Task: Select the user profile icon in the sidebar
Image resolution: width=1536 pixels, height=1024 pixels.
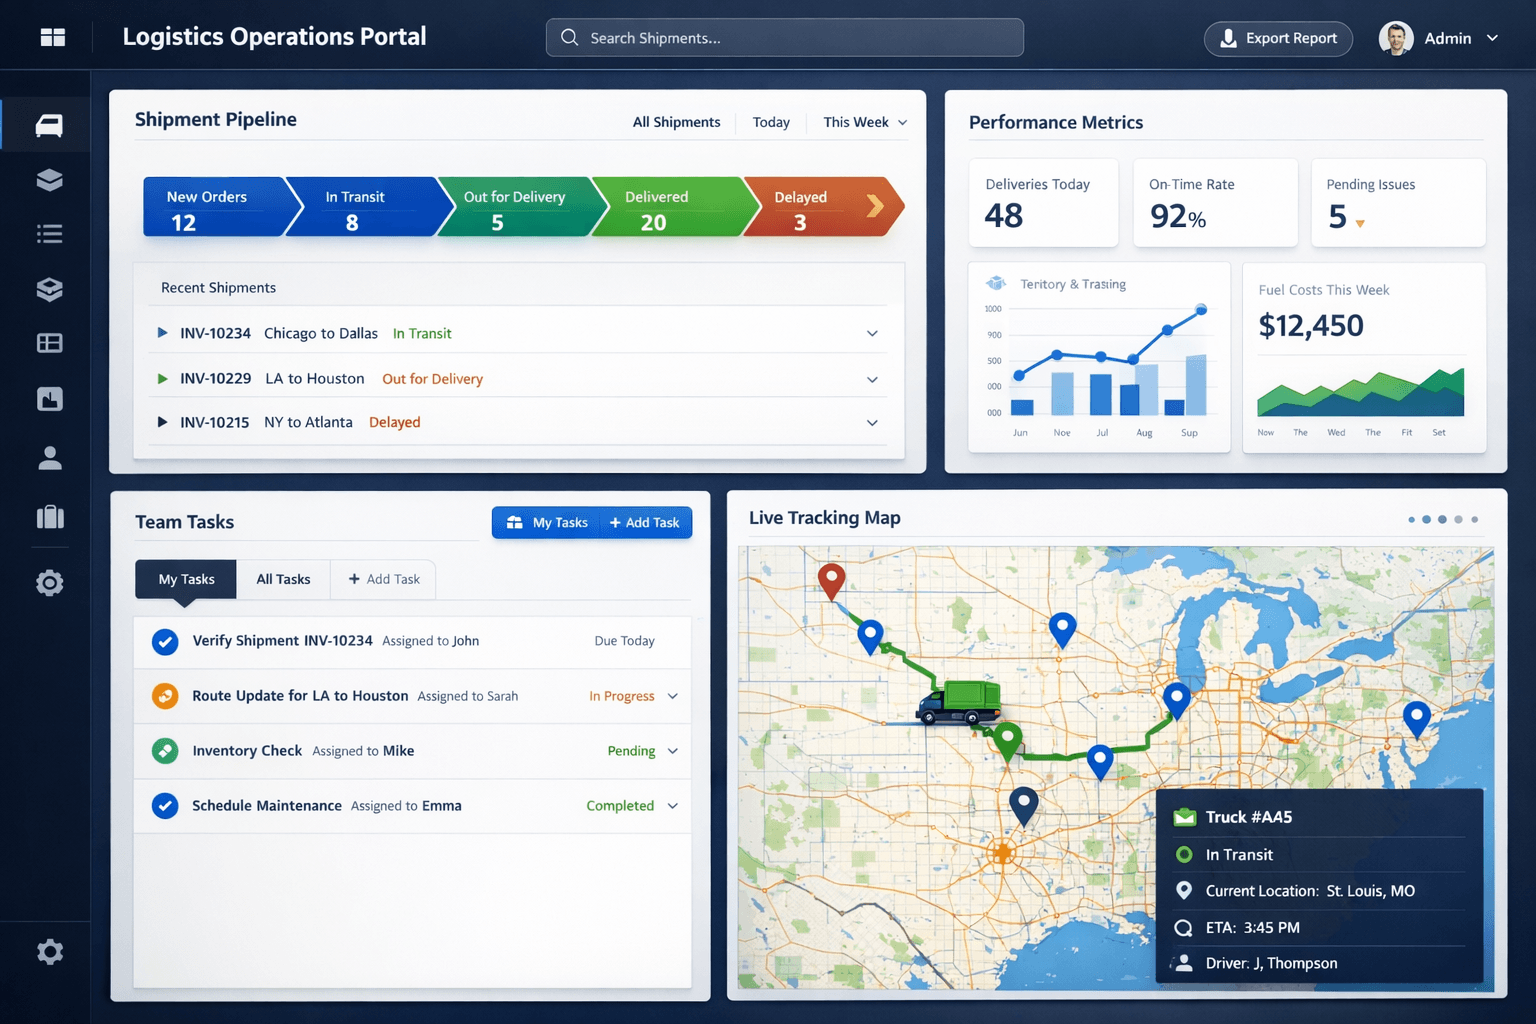Action: point(49,458)
